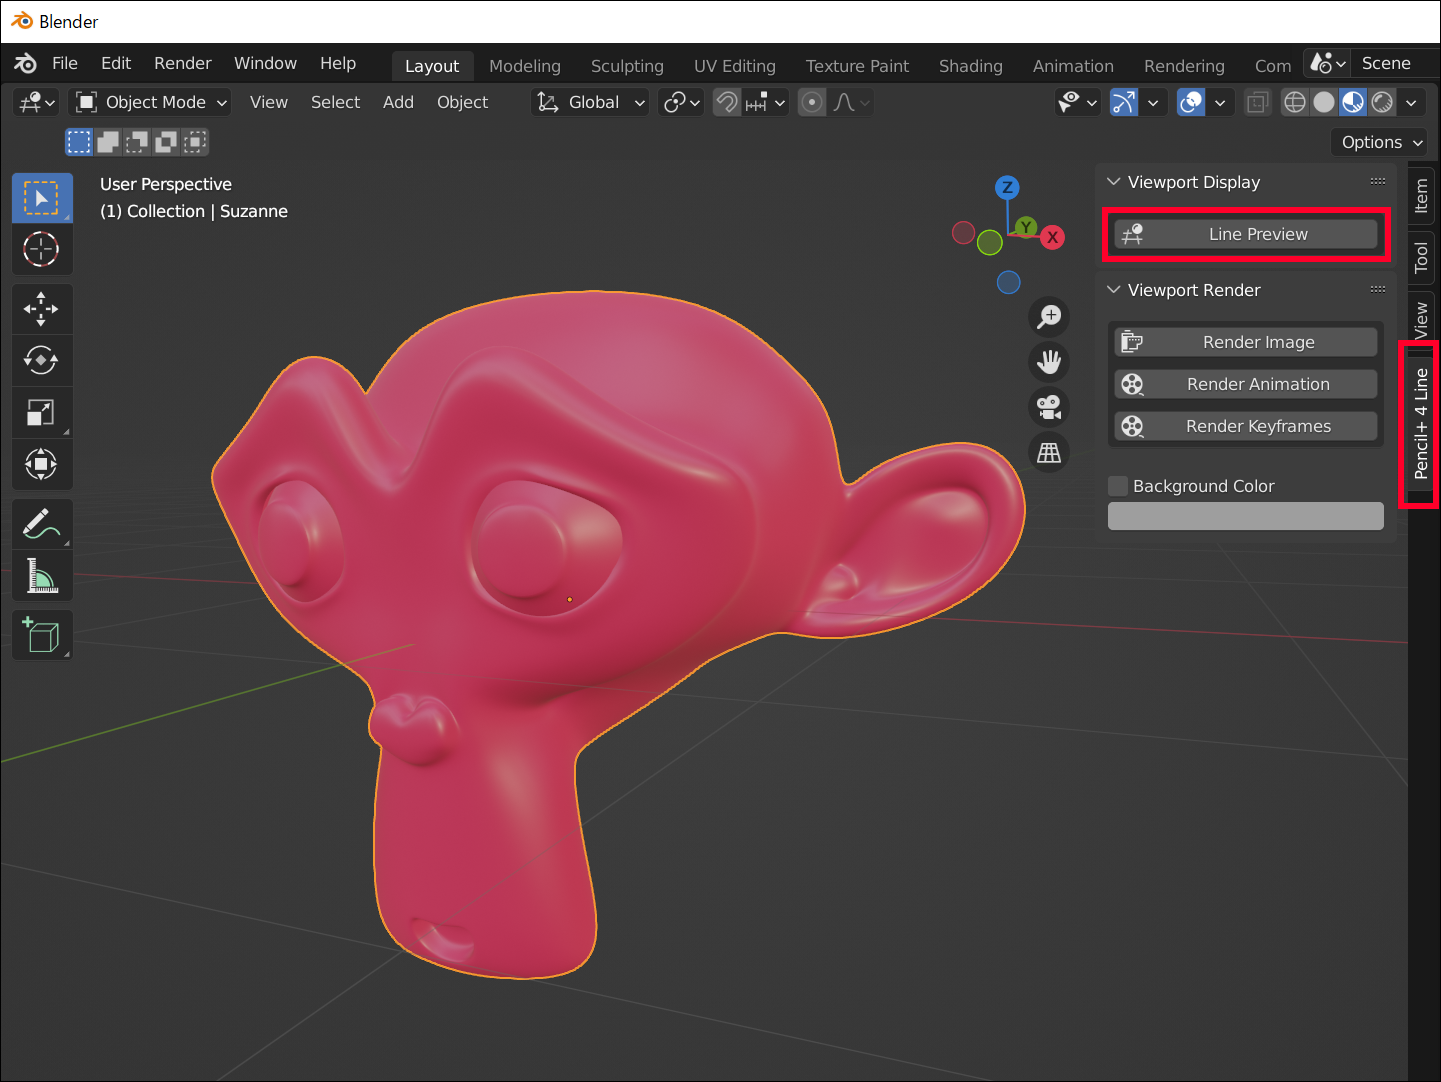Image resolution: width=1441 pixels, height=1082 pixels.
Task: Click the background color swatch
Action: [1246, 515]
